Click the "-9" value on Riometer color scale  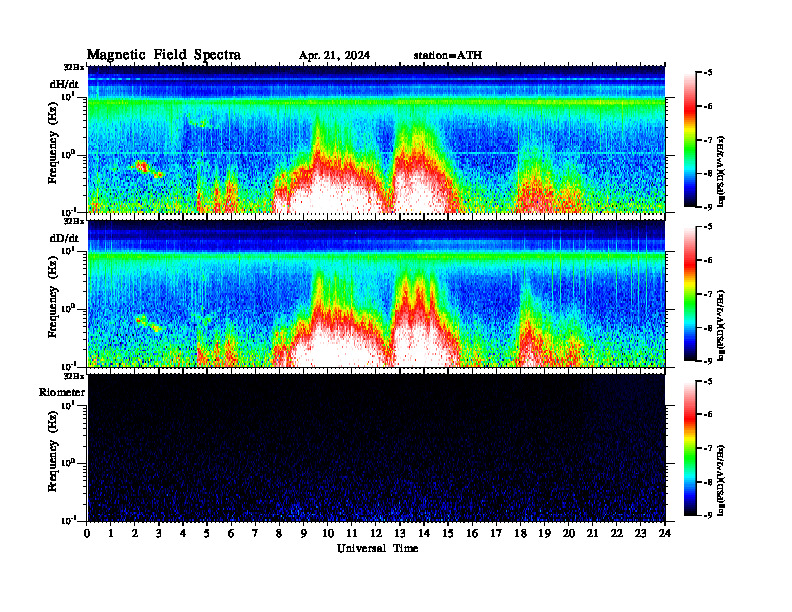pyautogui.click(x=708, y=515)
